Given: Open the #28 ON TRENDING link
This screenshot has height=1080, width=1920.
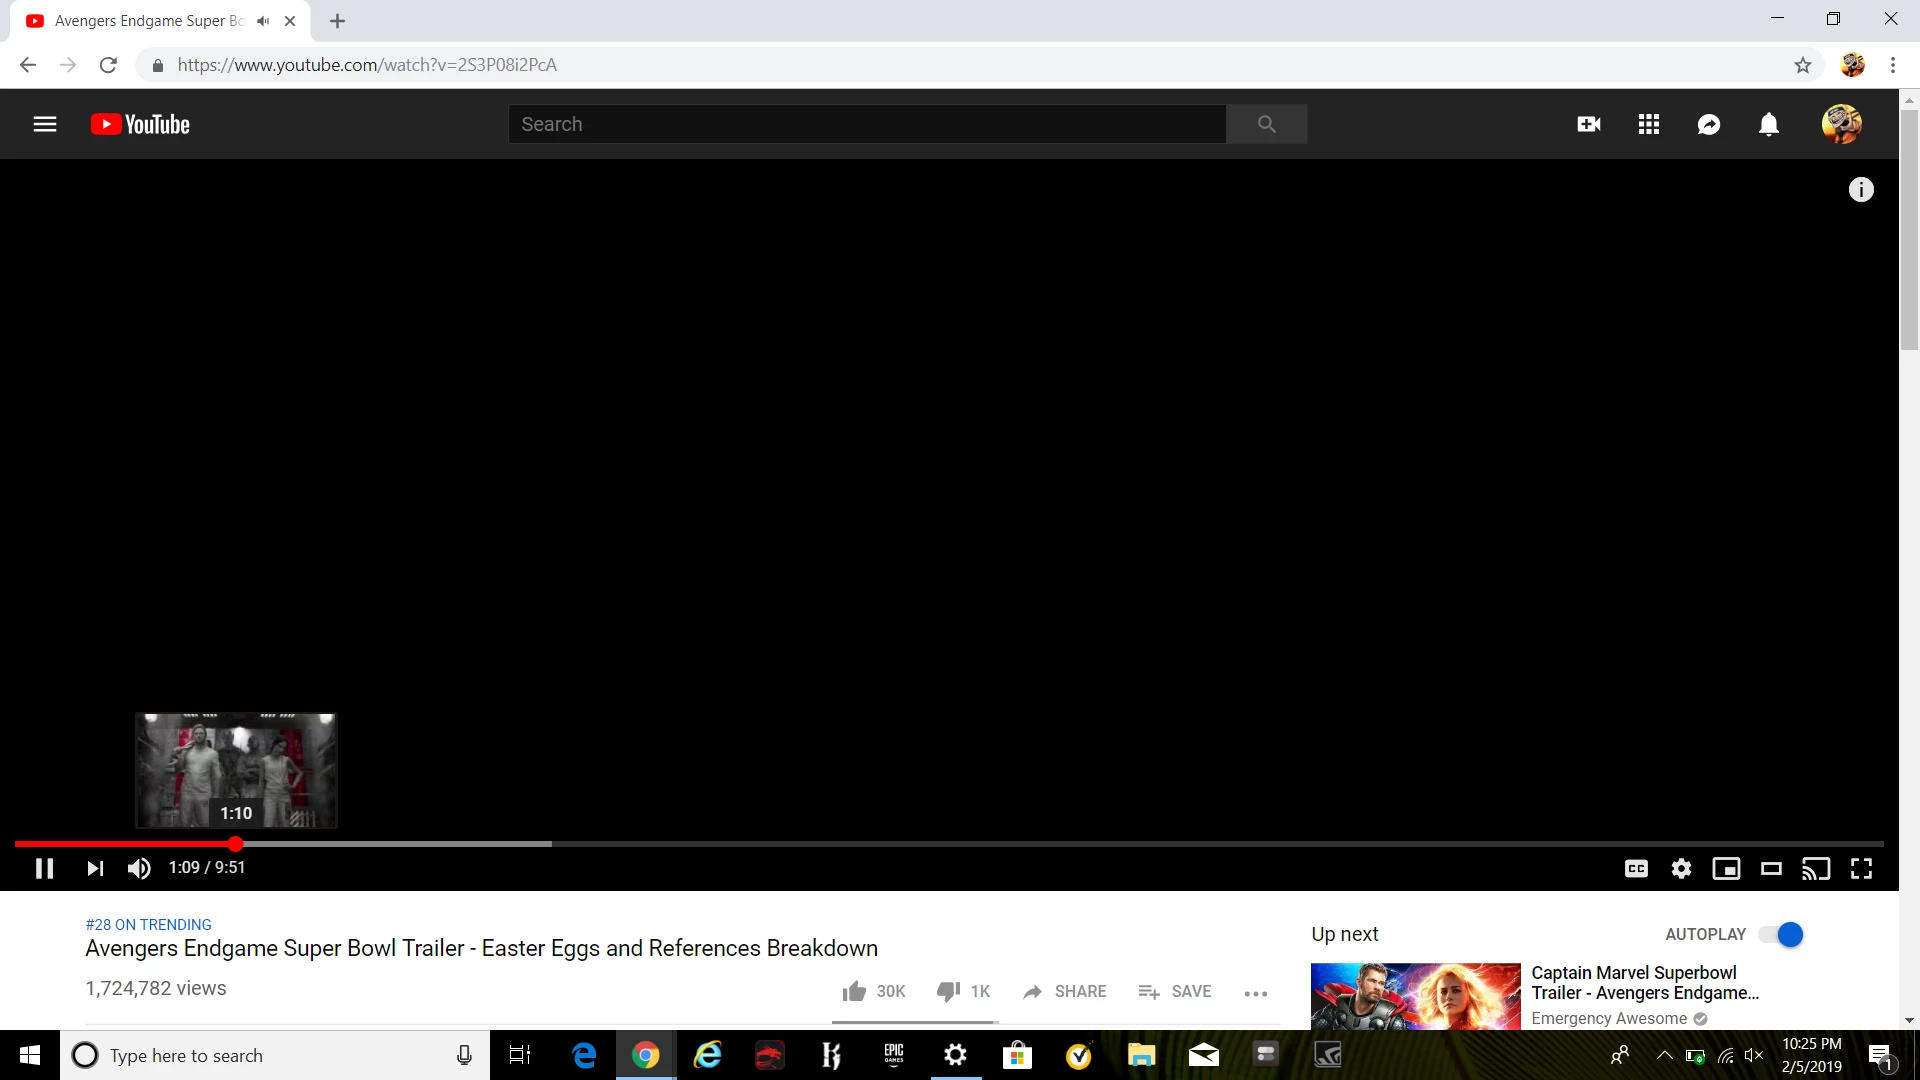Looking at the screenshot, I should [x=148, y=924].
